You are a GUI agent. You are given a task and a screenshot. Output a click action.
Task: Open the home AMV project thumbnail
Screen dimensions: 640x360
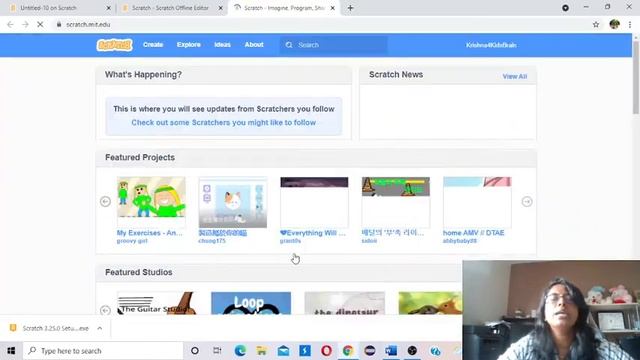point(477,202)
